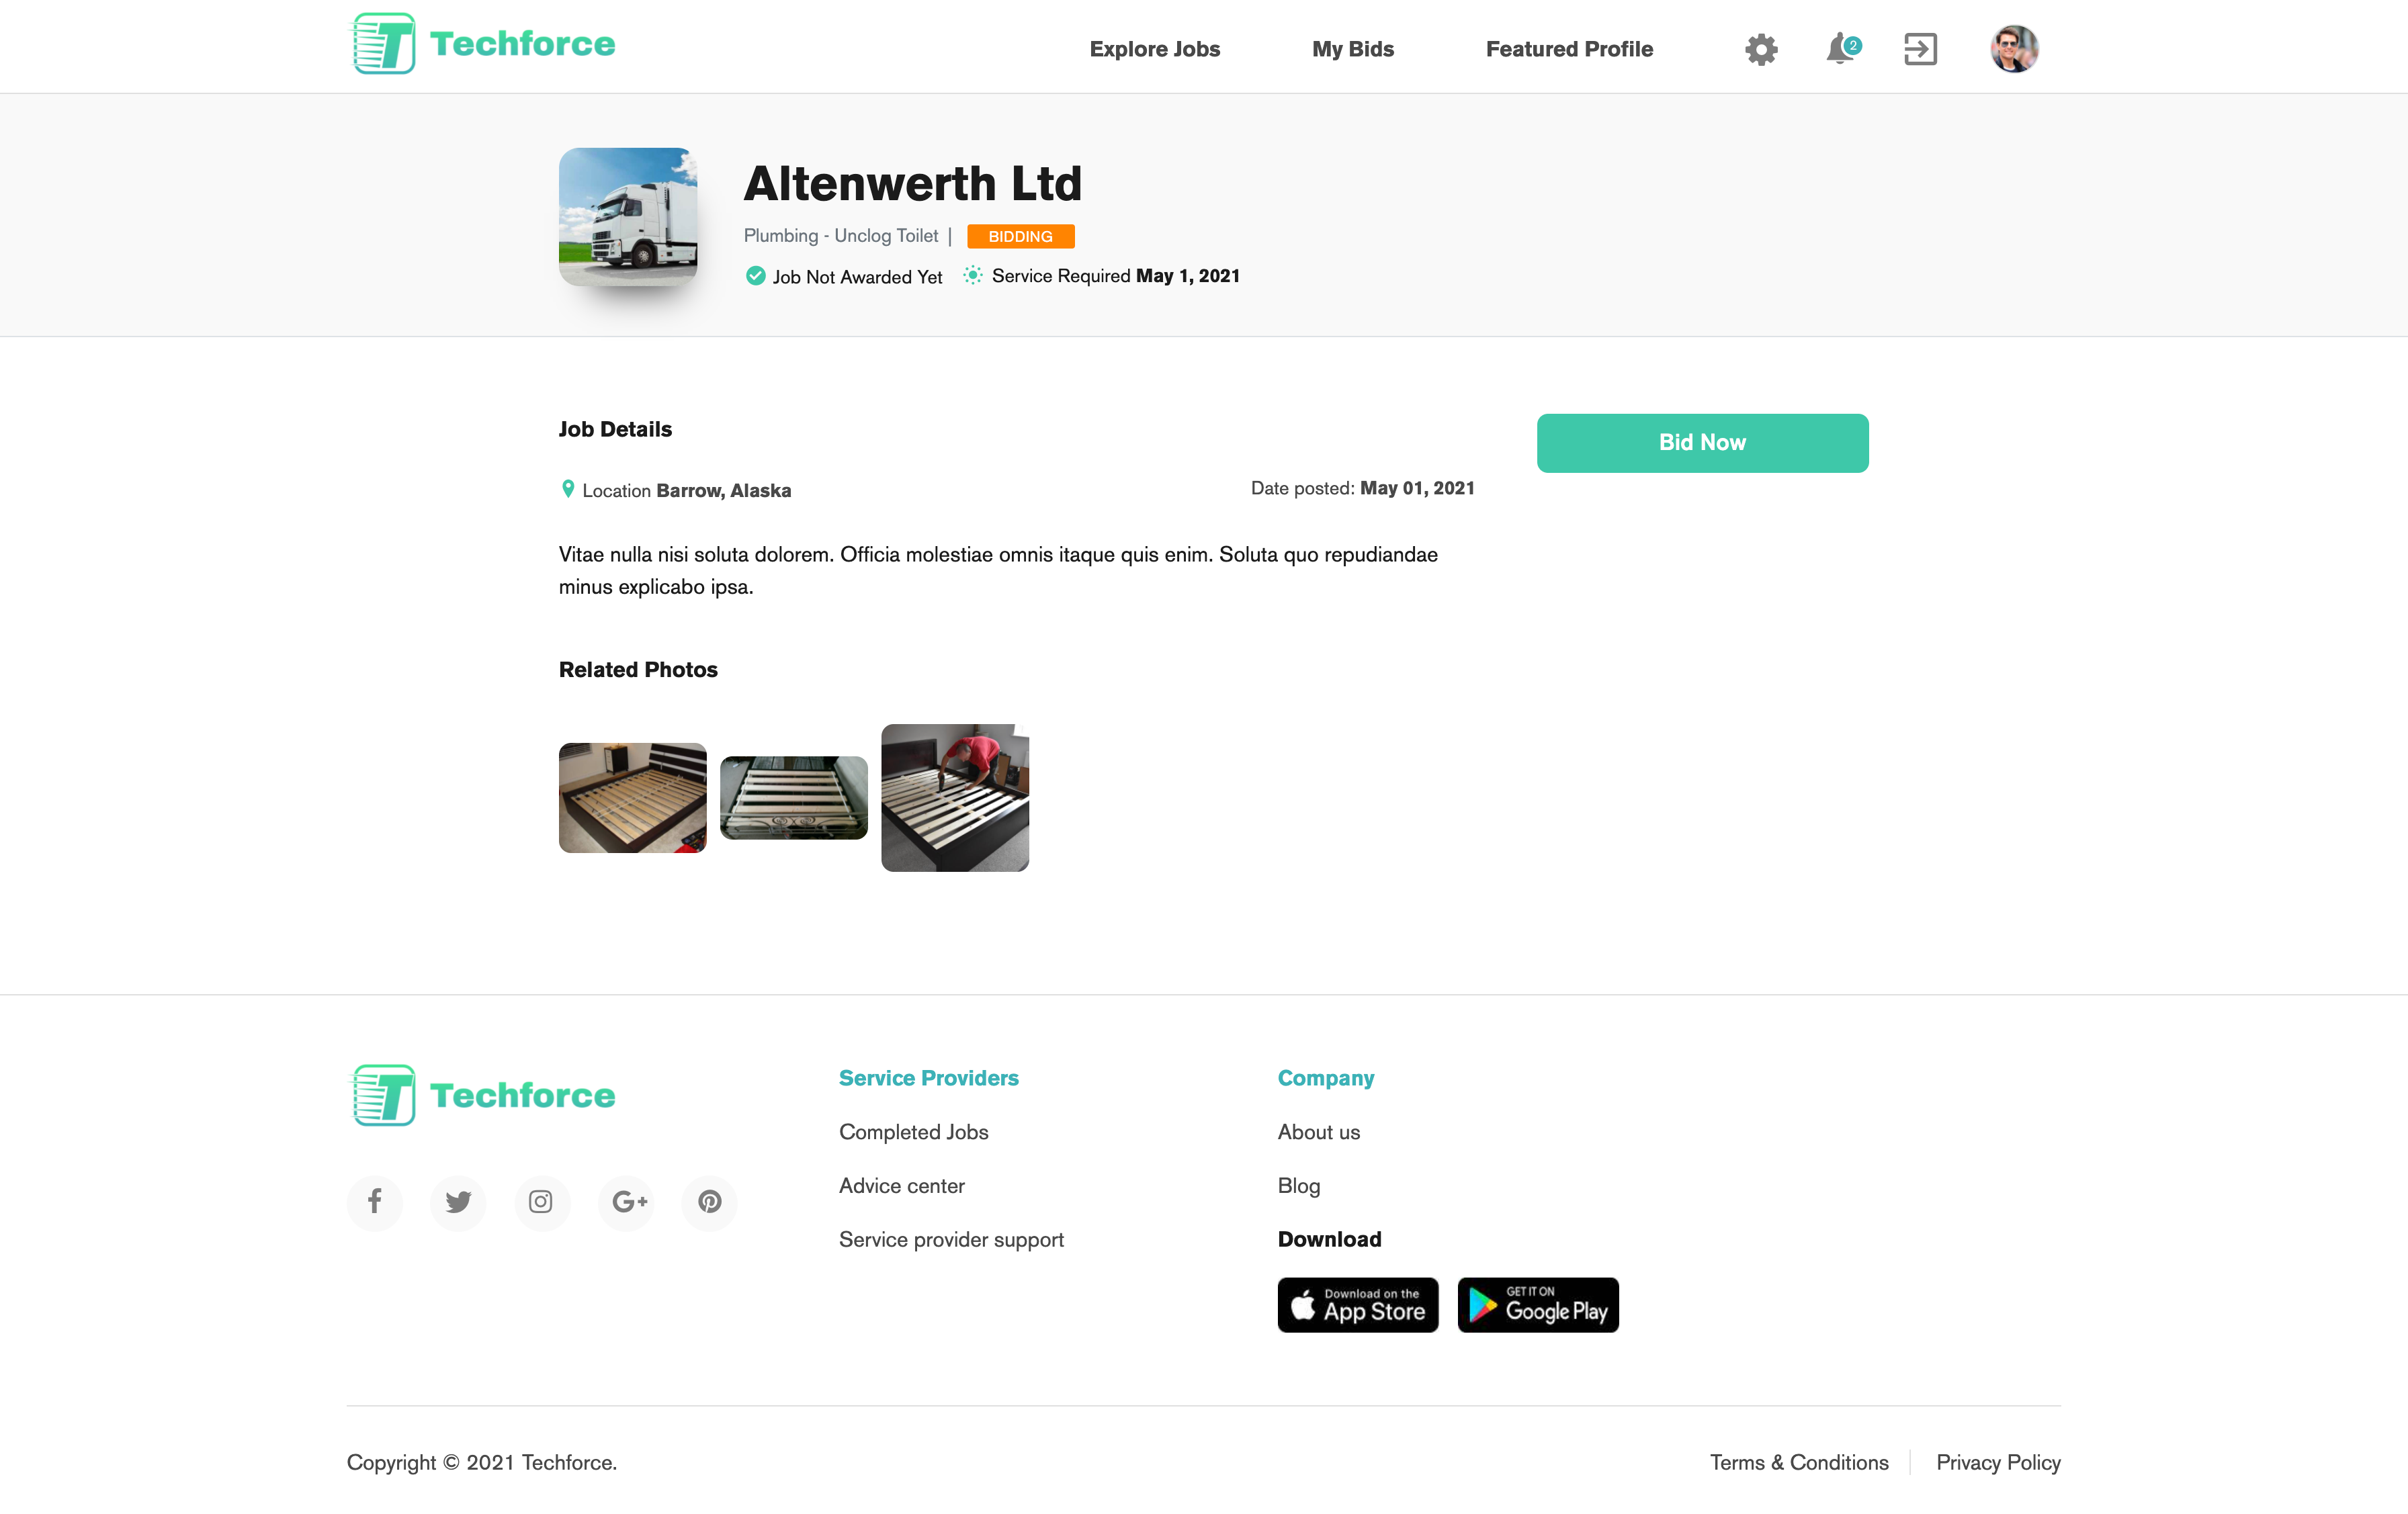Screen dimensions: 2408x1514
Task: Read the Terms & Conditions
Action: click(x=1798, y=1462)
